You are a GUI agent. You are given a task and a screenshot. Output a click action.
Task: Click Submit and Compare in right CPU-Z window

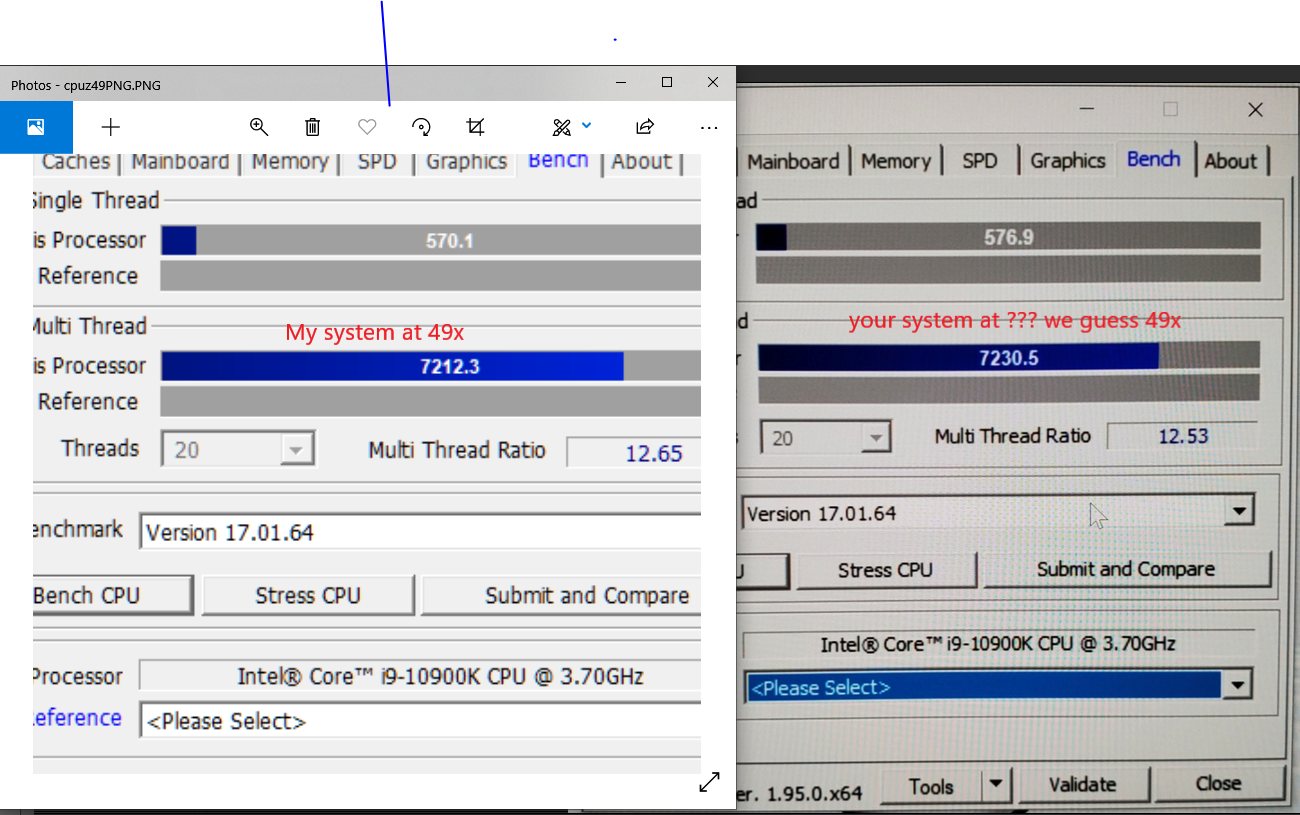[1126, 569]
